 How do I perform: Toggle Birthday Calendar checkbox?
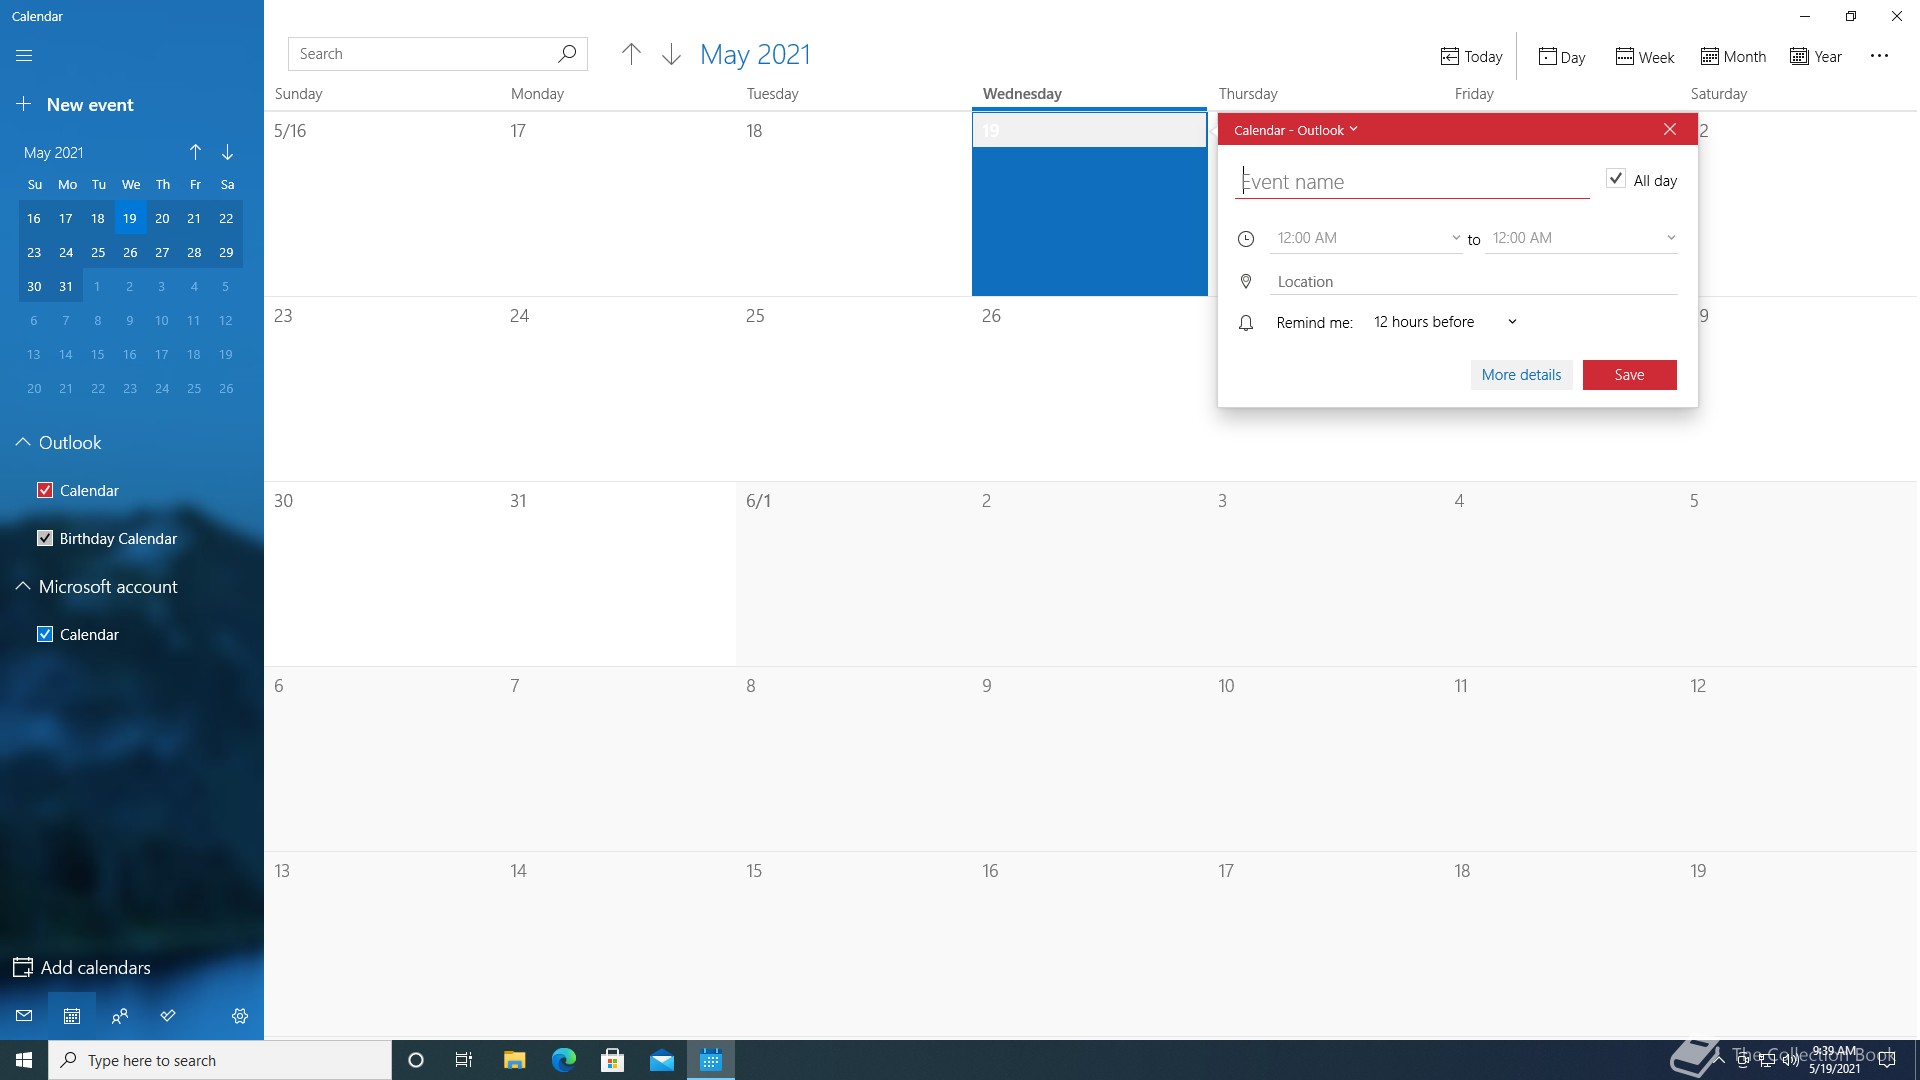pos(45,538)
